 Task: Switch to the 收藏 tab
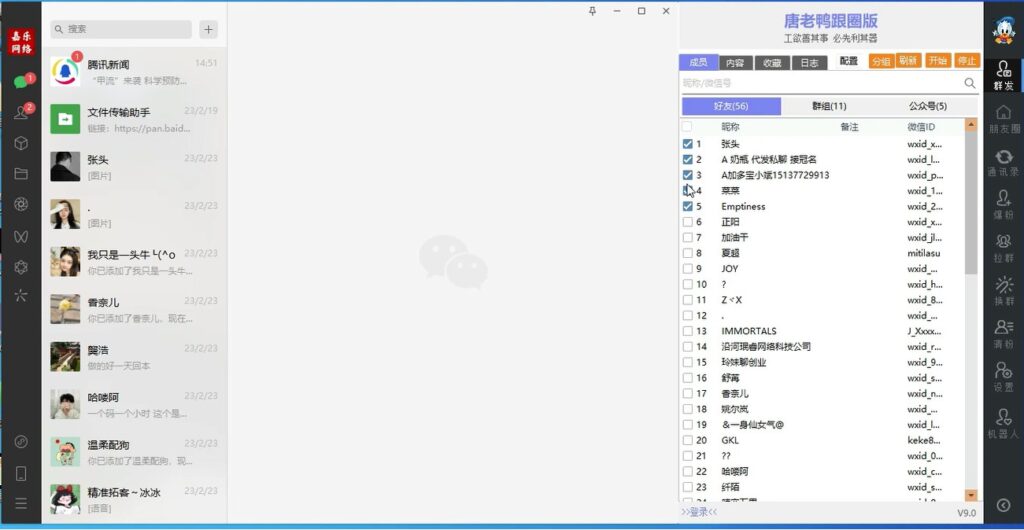coord(772,63)
